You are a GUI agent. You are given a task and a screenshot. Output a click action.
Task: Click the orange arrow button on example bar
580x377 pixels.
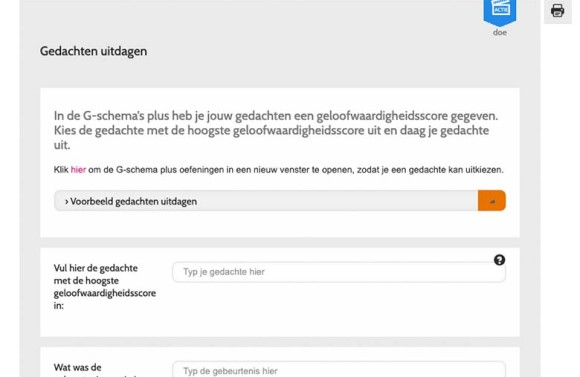(x=492, y=201)
